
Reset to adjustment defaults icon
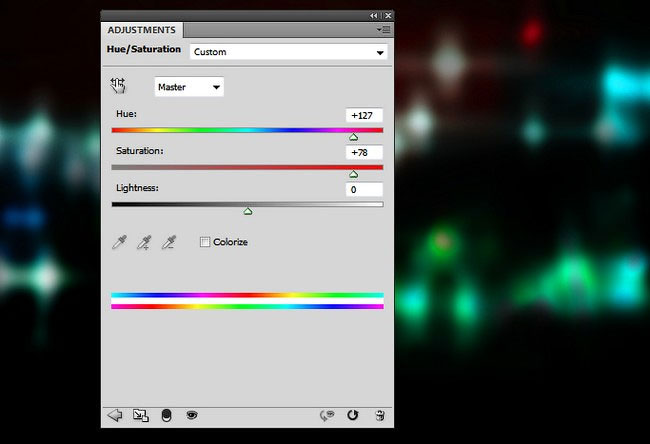point(353,415)
